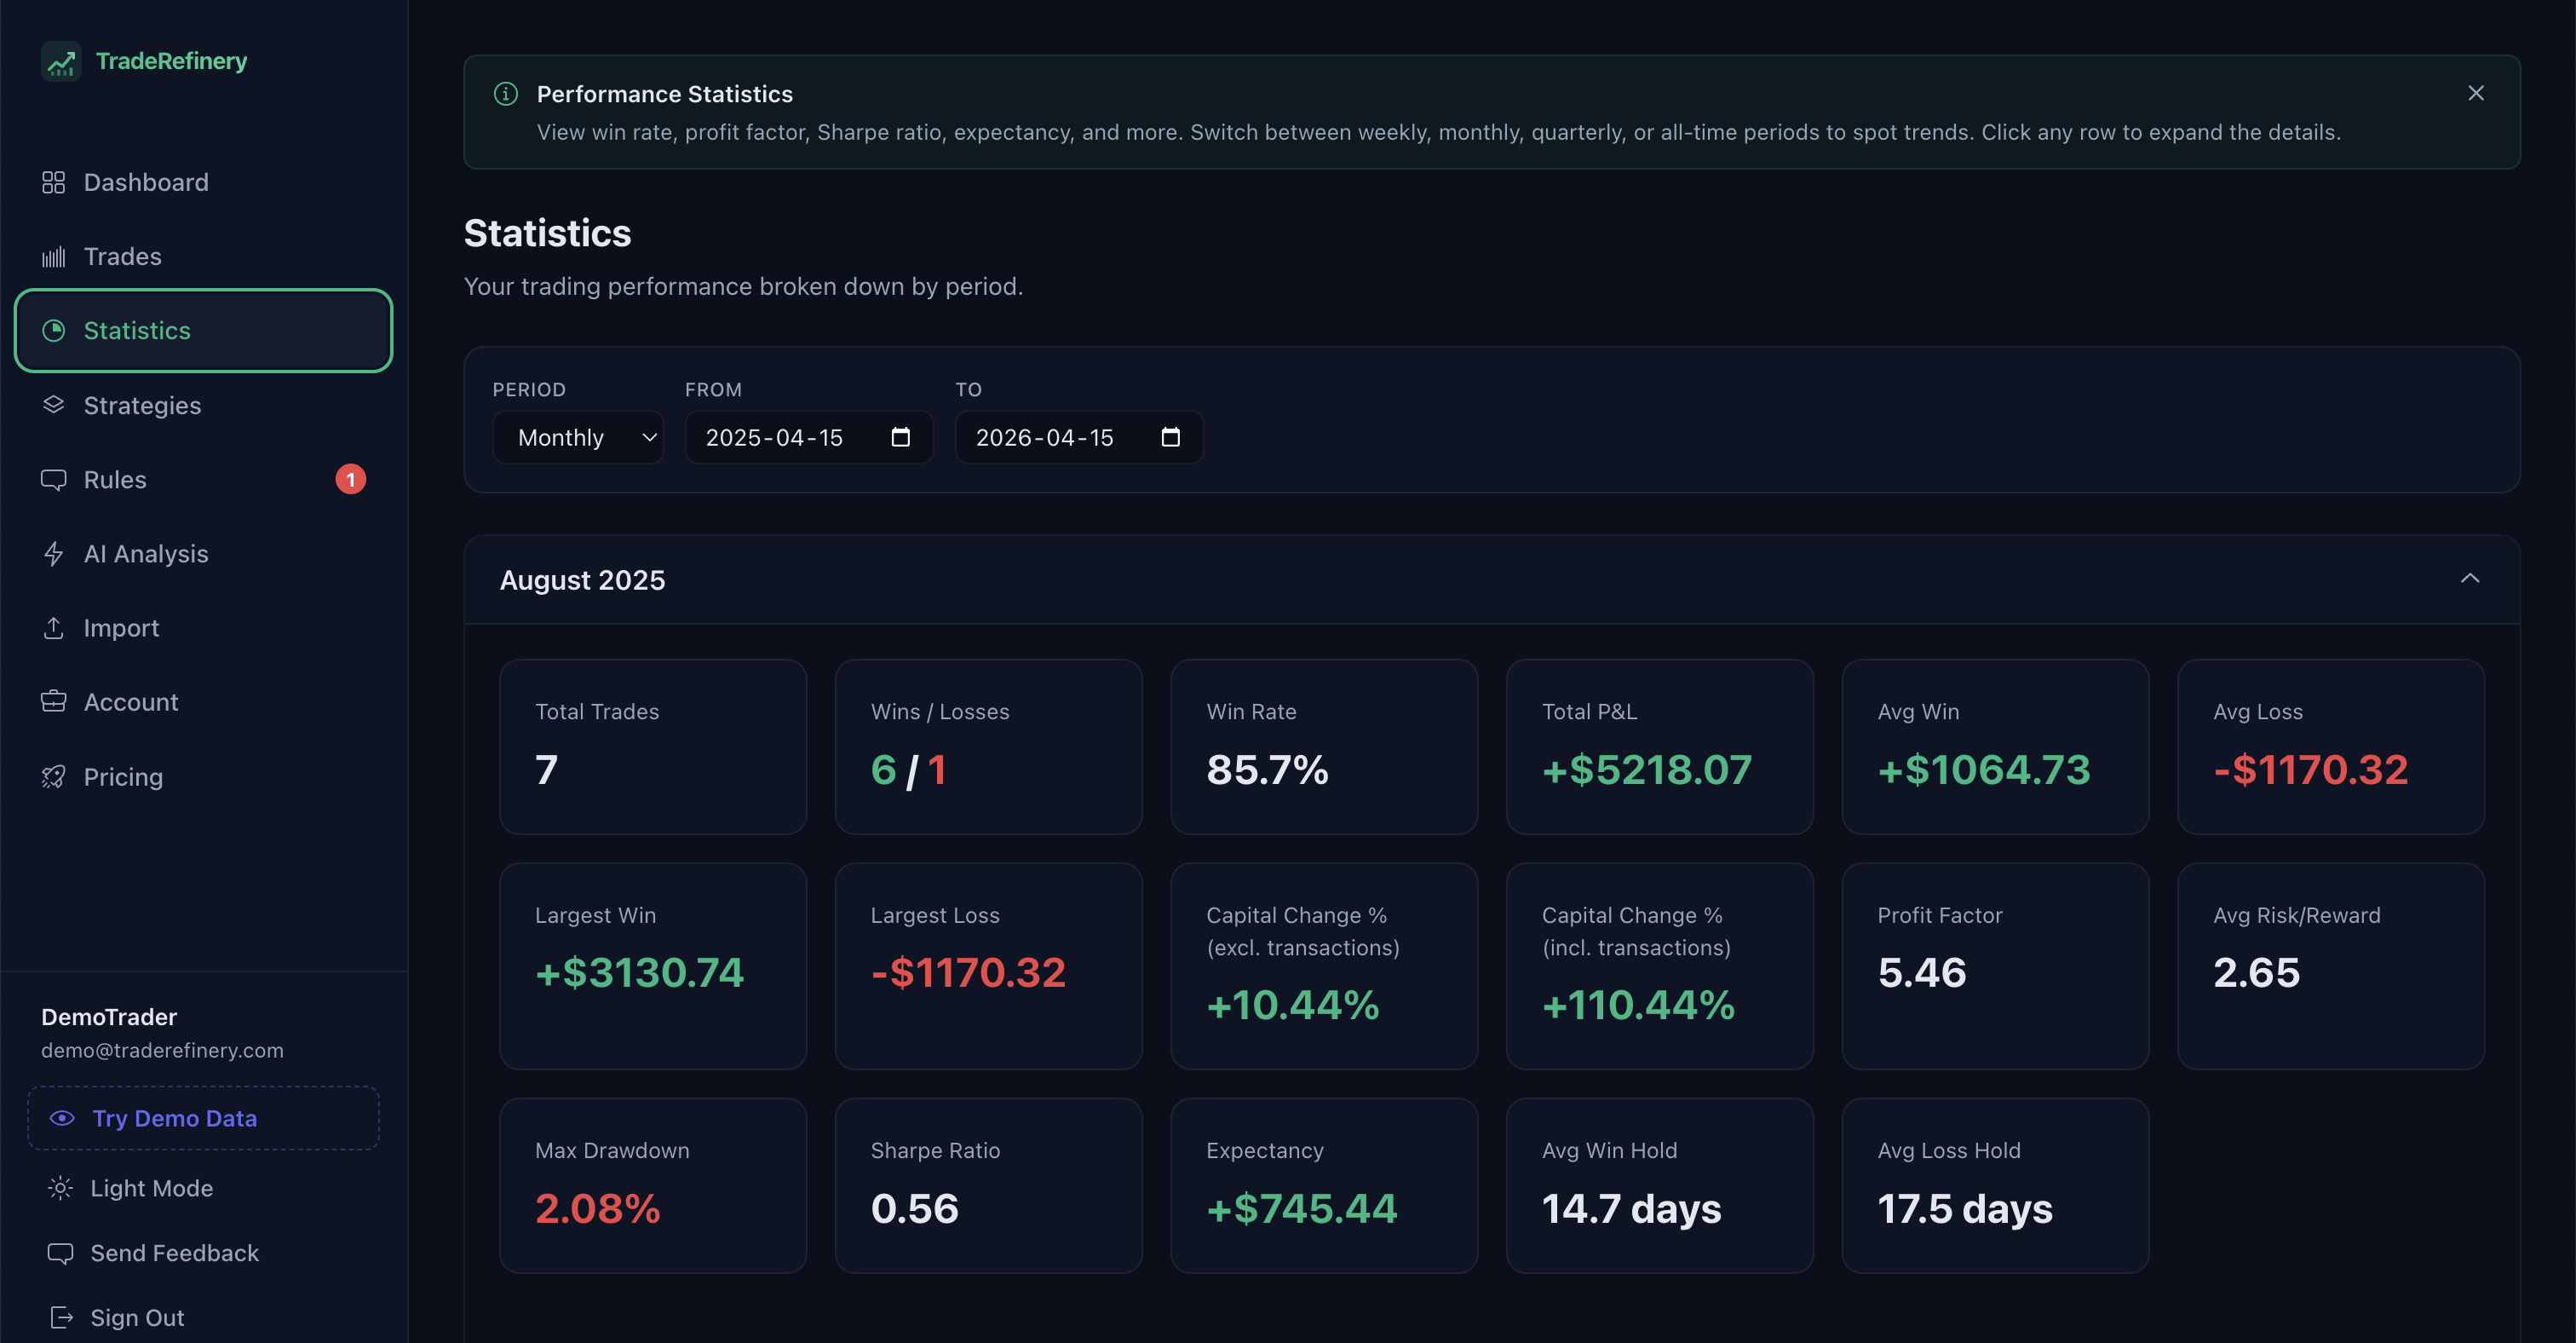Click the Trades bar-chart icon
The image size is (2576, 1343).
(53, 257)
